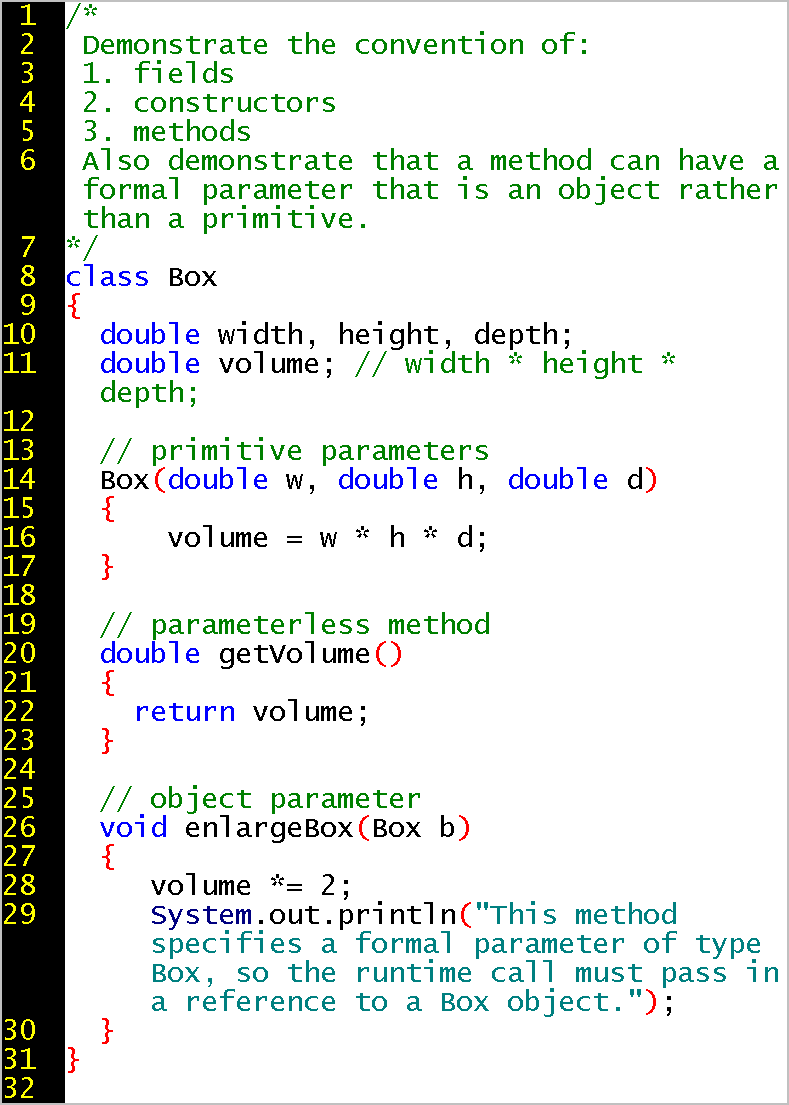Click the method name "getVolume" on line 20
Image resolution: width=789 pixels, height=1105 pixels.
pyautogui.click(x=294, y=655)
